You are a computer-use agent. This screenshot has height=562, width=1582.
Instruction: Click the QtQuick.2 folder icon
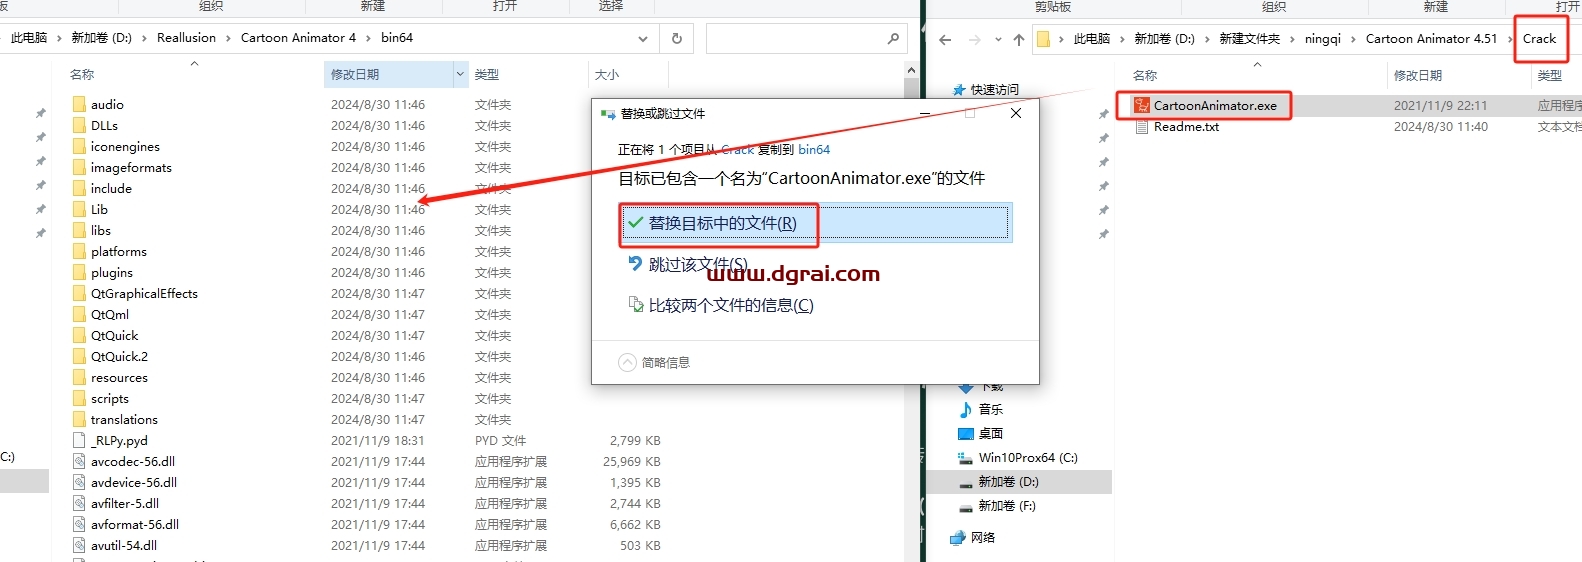coord(79,356)
